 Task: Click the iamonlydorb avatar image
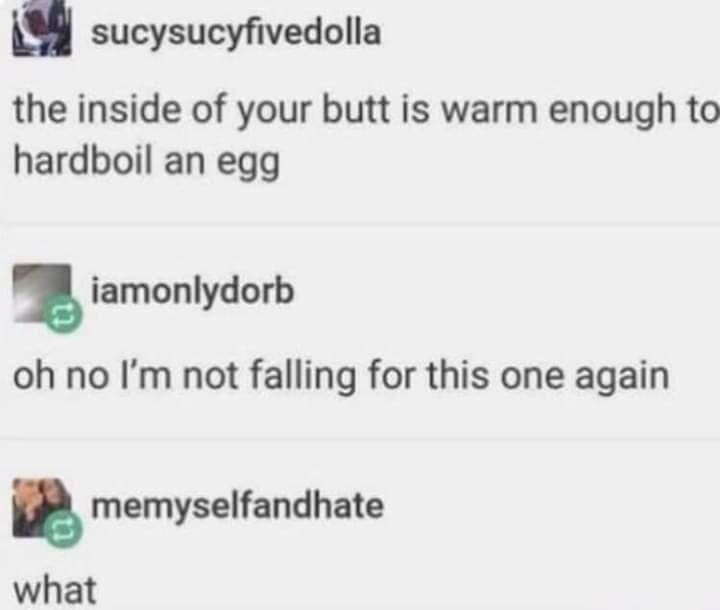click(x=42, y=293)
